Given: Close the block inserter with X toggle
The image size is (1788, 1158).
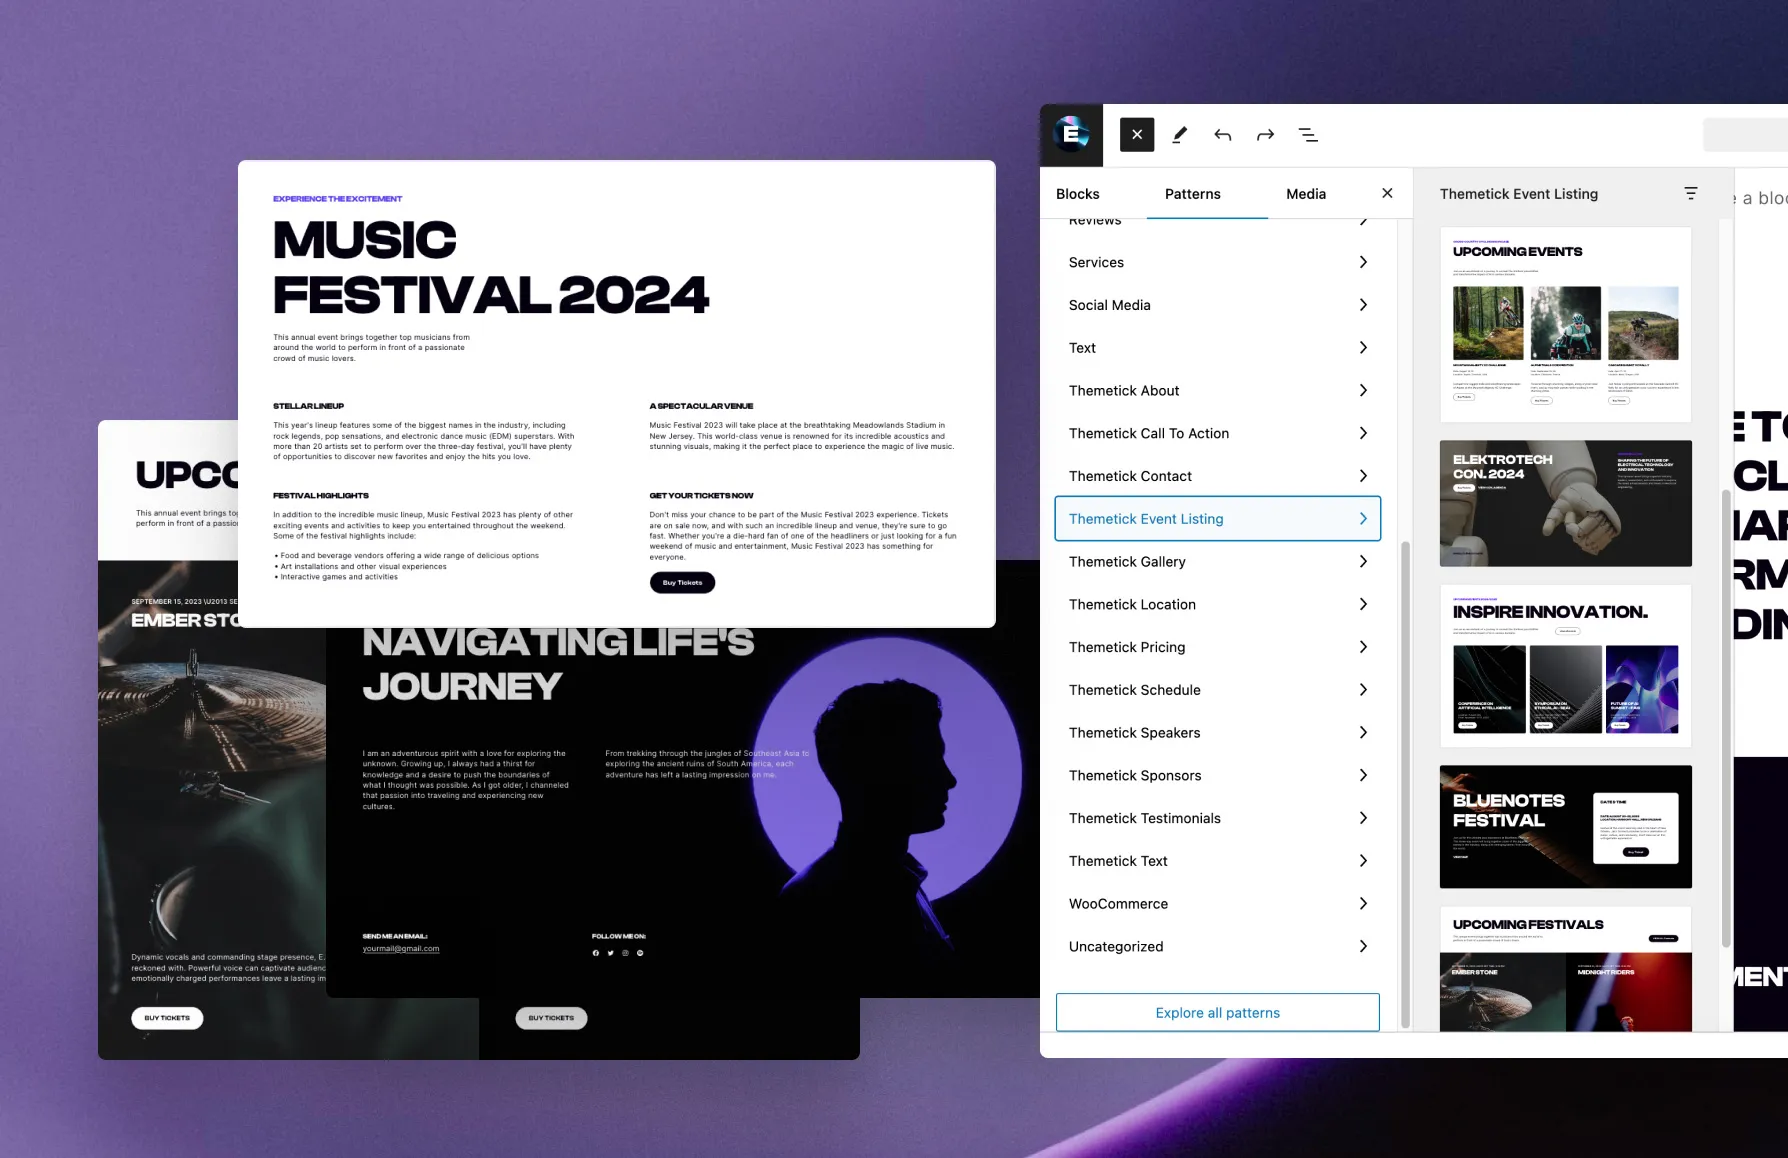Looking at the screenshot, I should tap(1137, 135).
